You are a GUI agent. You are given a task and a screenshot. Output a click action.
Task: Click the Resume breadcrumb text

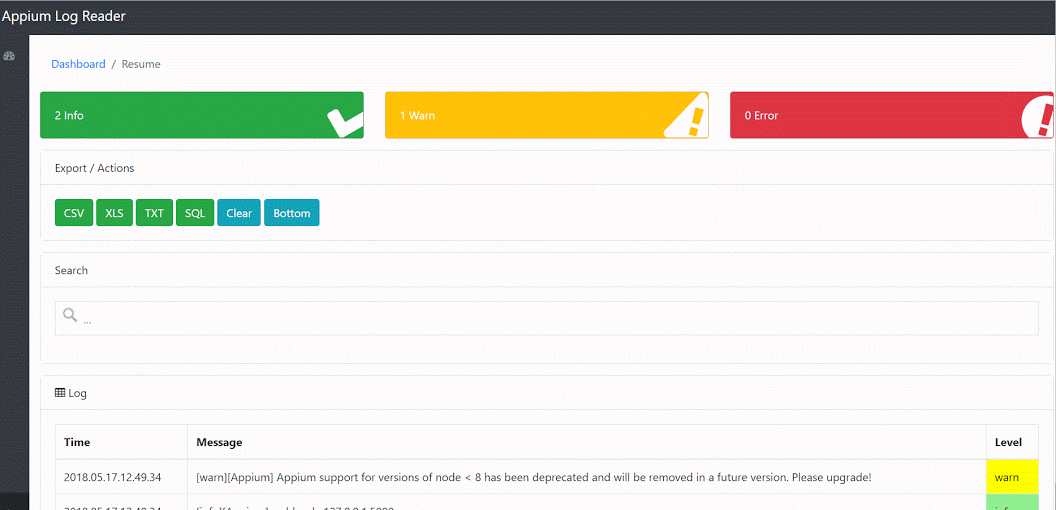point(141,64)
